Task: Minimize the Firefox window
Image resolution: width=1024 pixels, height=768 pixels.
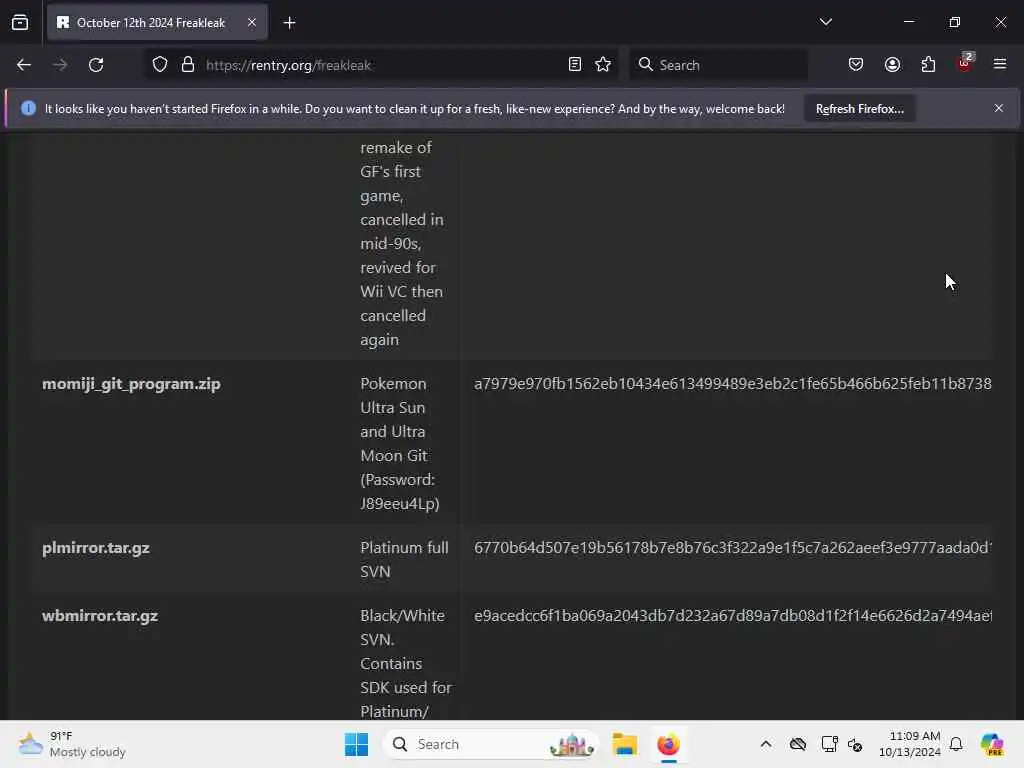Action: tap(908, 22)
